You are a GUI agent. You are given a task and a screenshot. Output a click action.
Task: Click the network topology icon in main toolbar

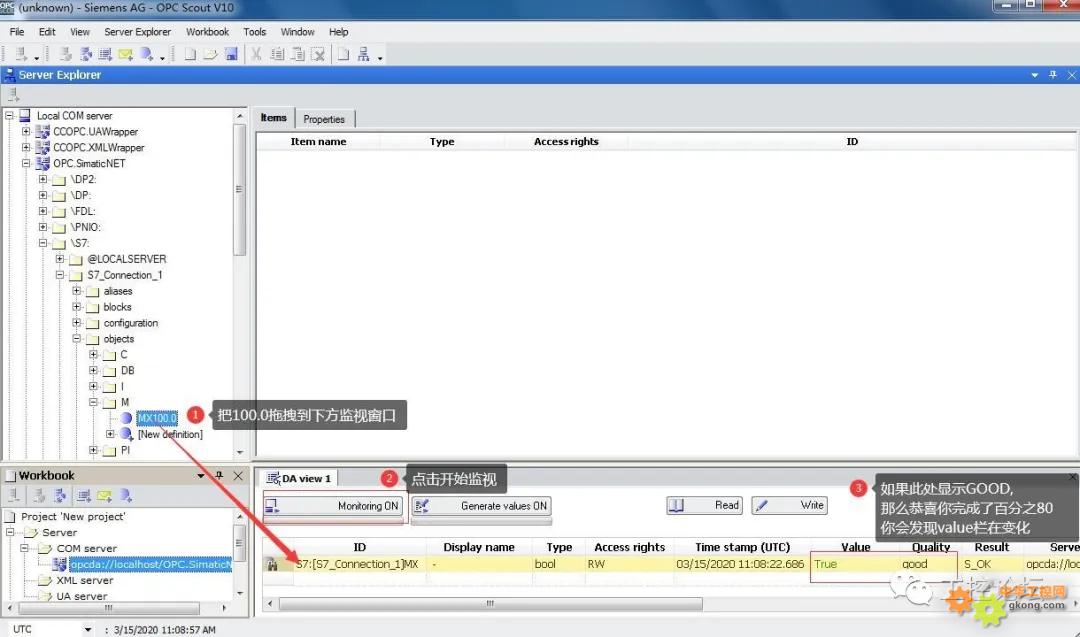click(364, 54)
